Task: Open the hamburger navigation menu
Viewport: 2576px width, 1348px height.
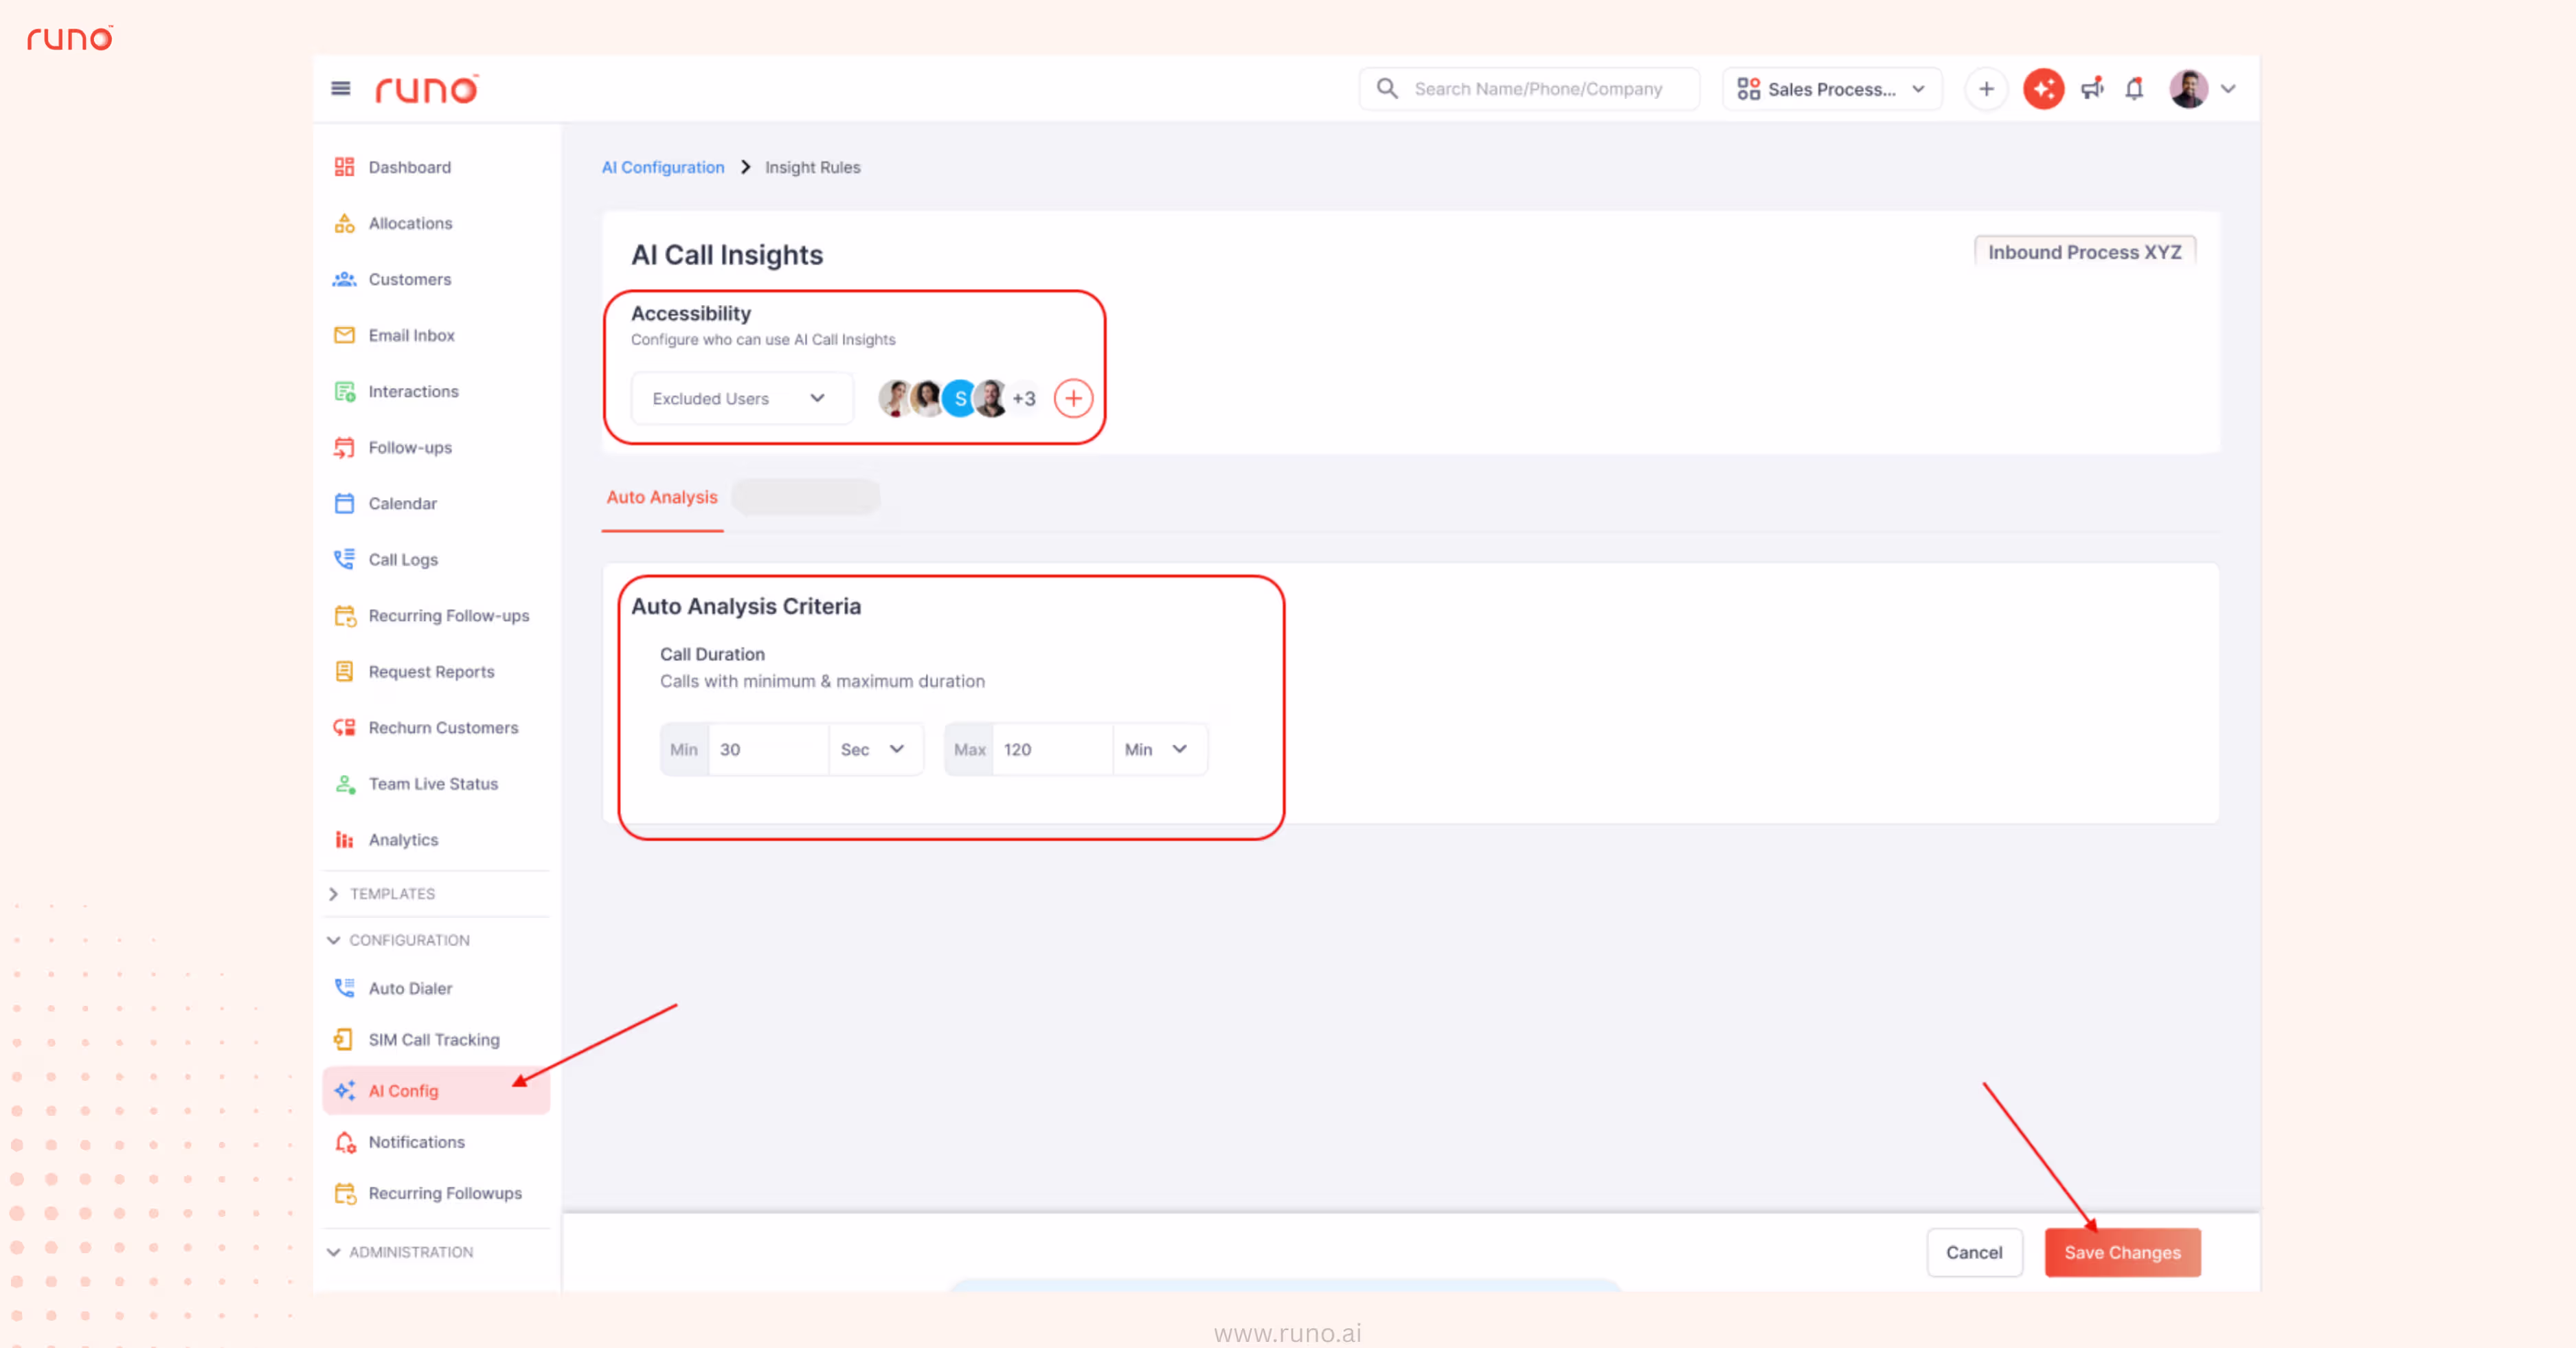Action: tap(340, 88)
